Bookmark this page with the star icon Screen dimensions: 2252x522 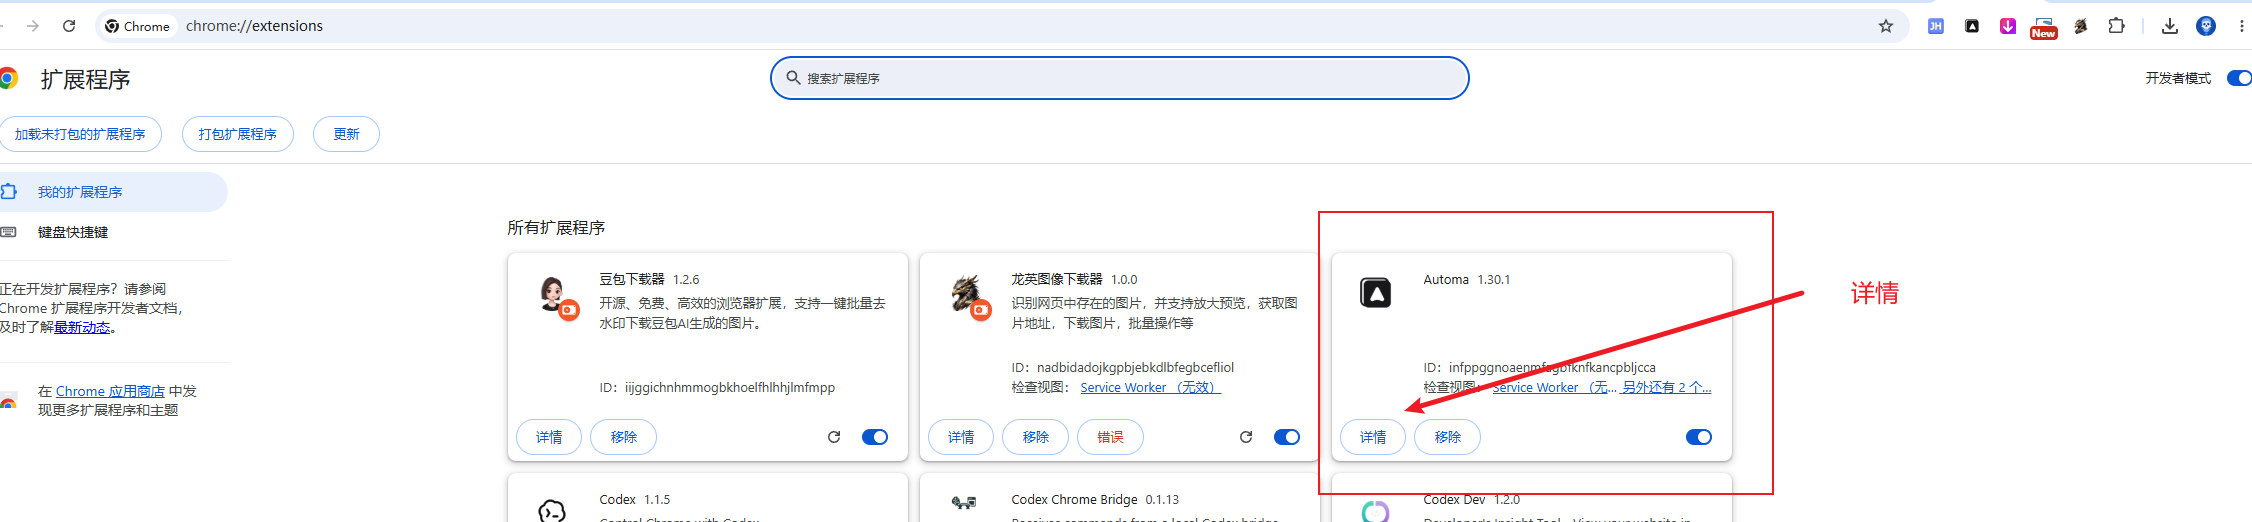click(1886, 26)
